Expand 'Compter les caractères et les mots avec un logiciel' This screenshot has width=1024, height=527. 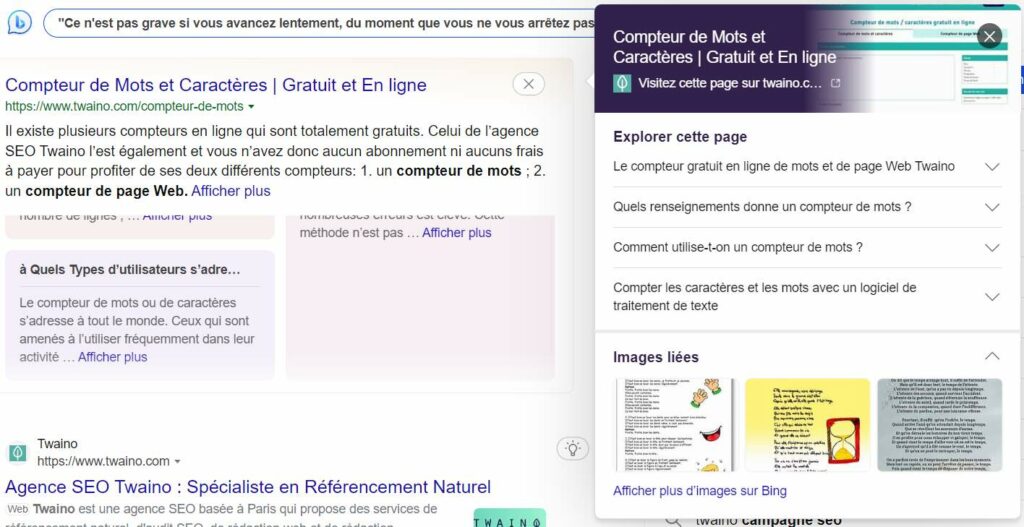click(x=807, y=296)
